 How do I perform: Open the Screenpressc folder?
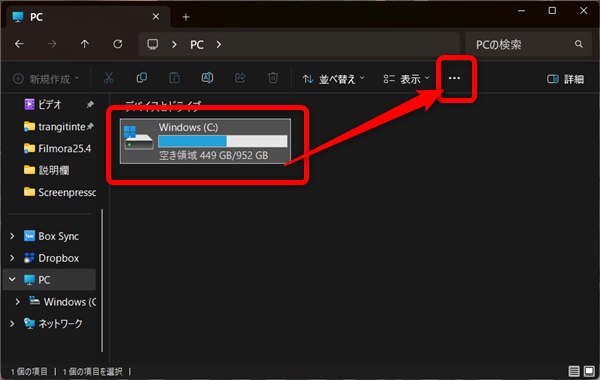[60, 192]
